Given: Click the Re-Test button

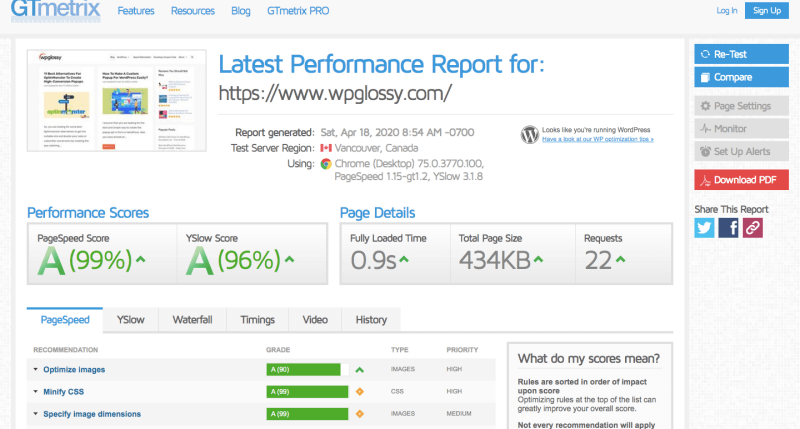Looking at the screenshot, I should click(x=741, y=54).
